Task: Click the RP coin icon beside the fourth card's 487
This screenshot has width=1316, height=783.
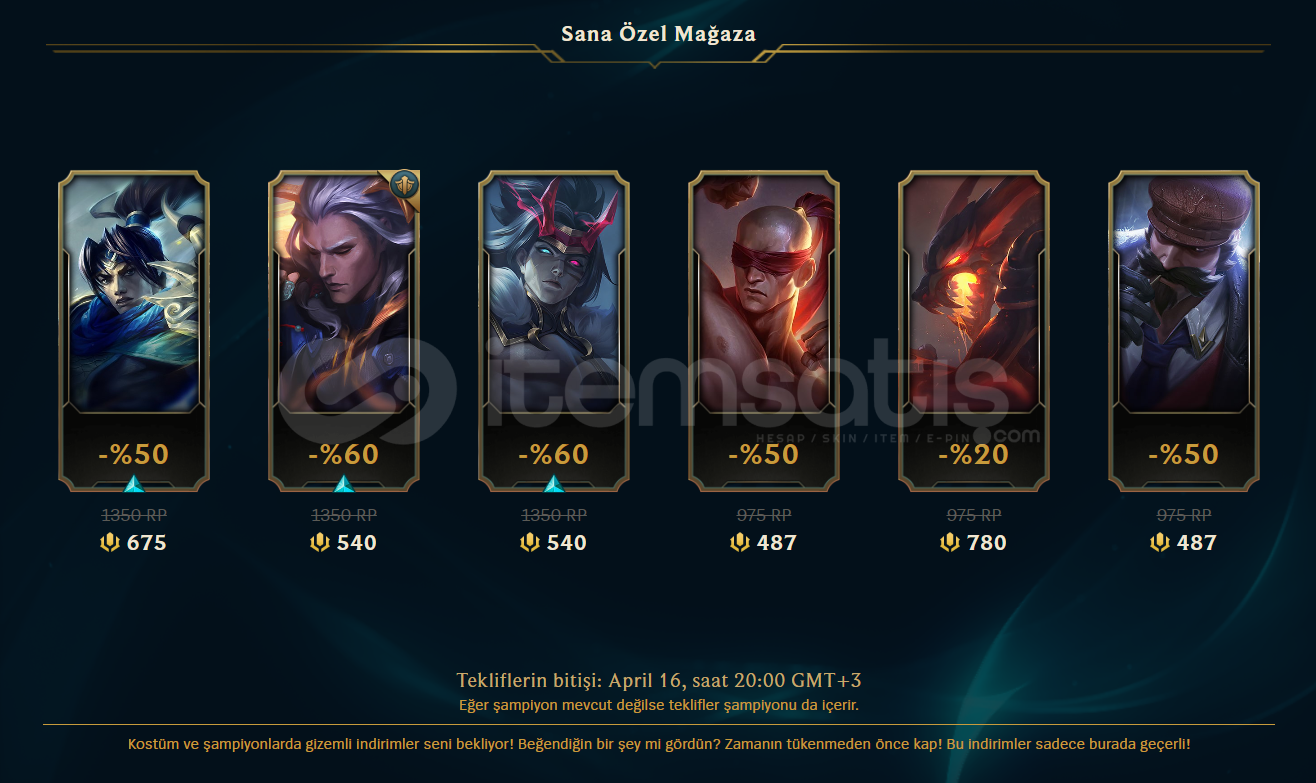Action: coord(740,543)
